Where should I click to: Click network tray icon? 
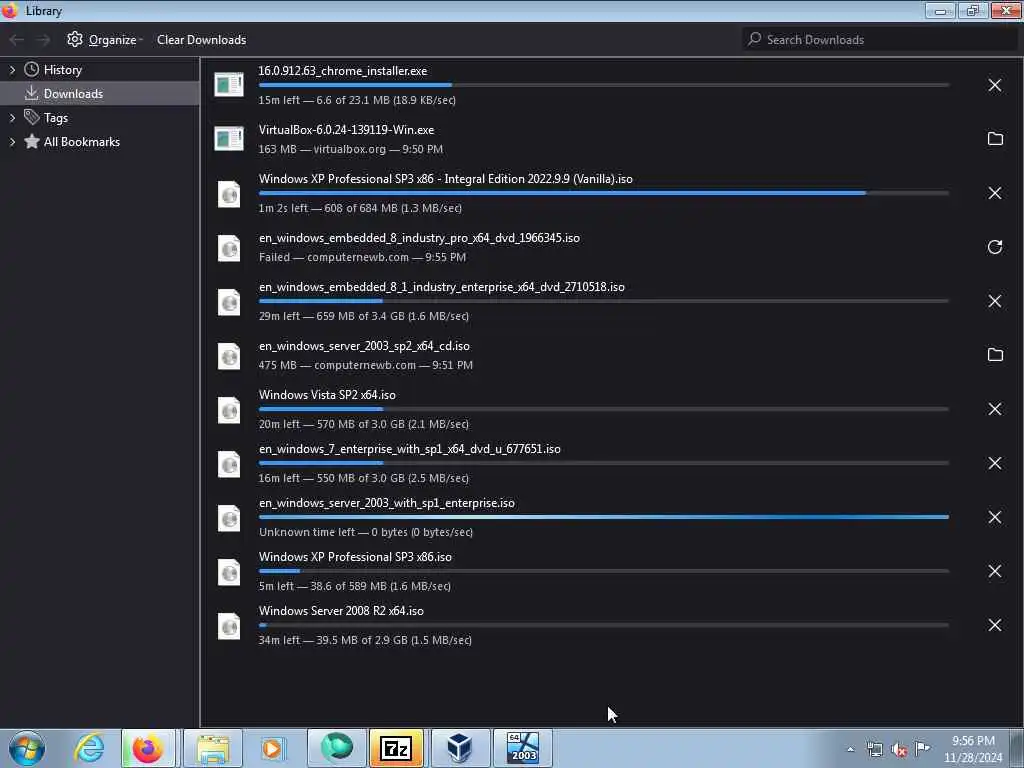click(875, 750)
